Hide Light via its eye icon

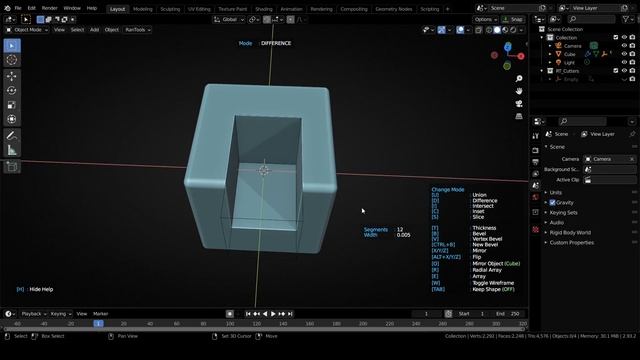tap(624, 62)
